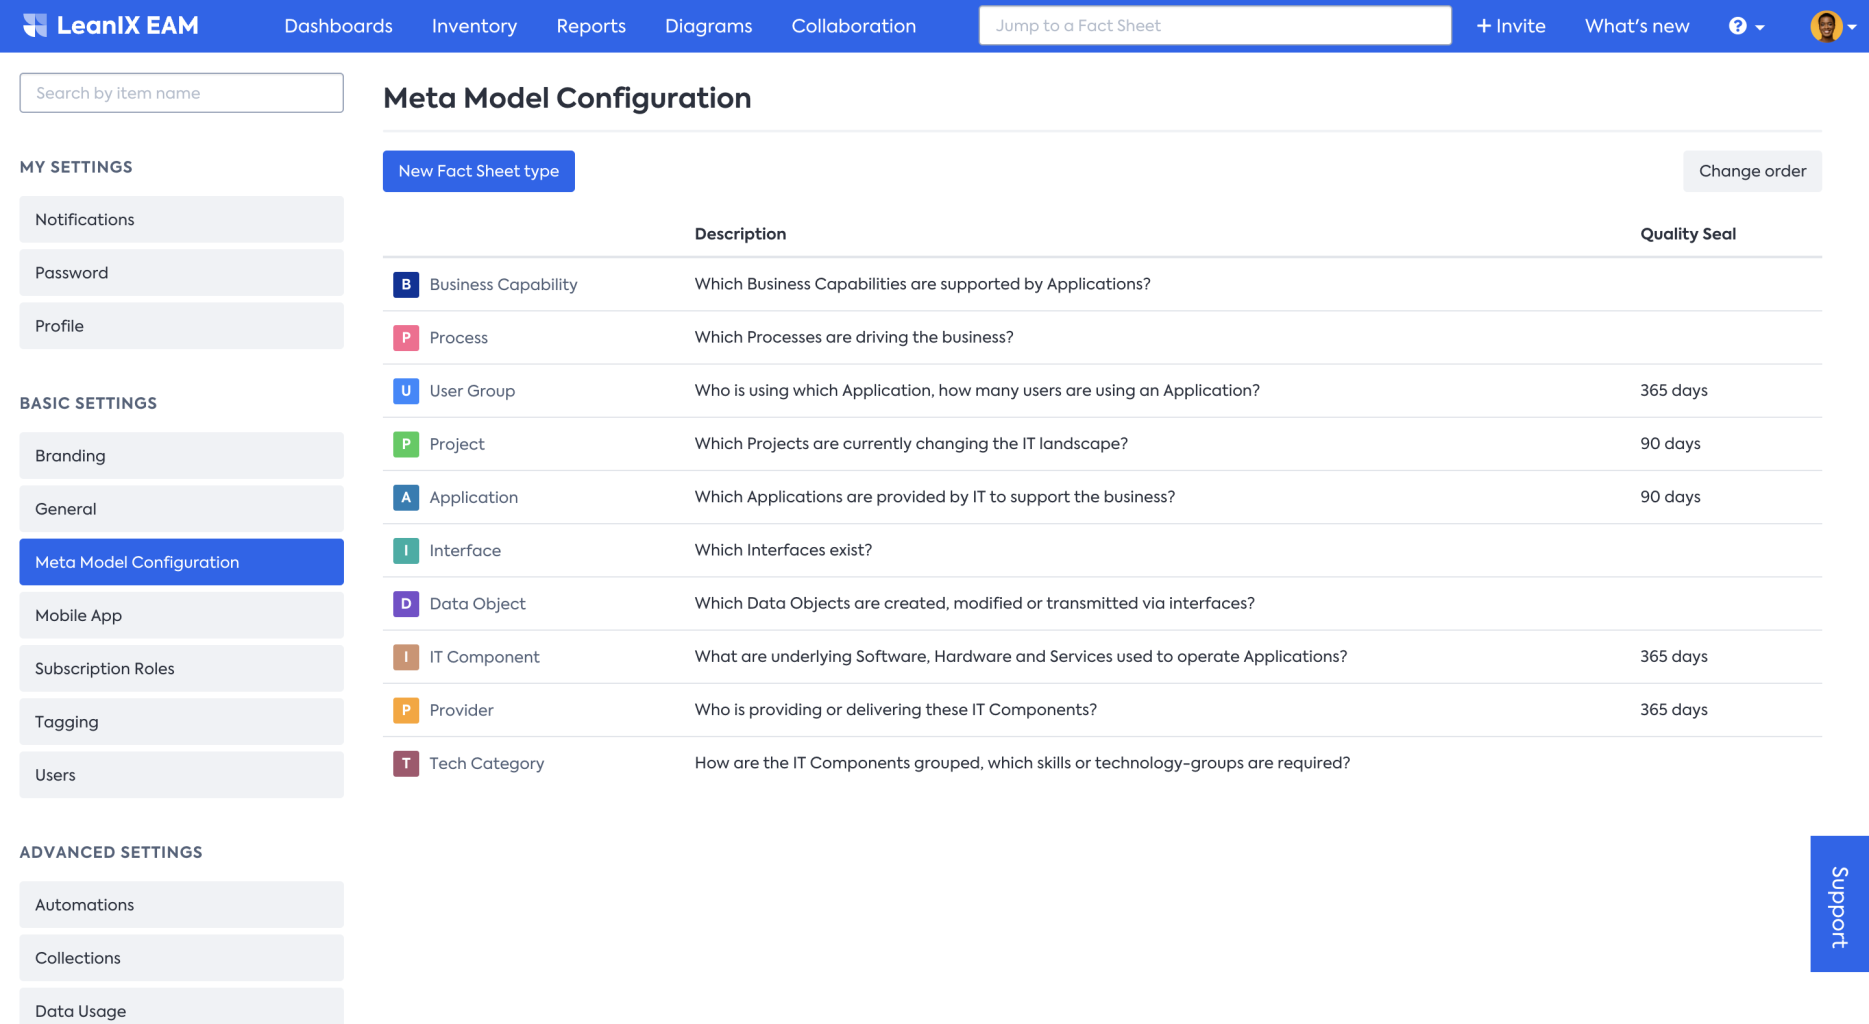Click the orange Provider 'P' icon
The image size is (1869, 1024).
coord(406,710)
